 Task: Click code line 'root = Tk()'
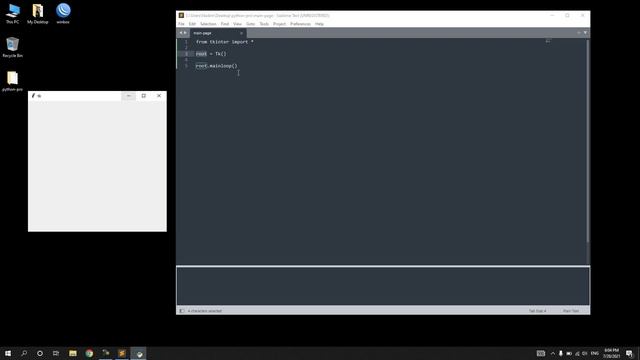tap(211, 54)
